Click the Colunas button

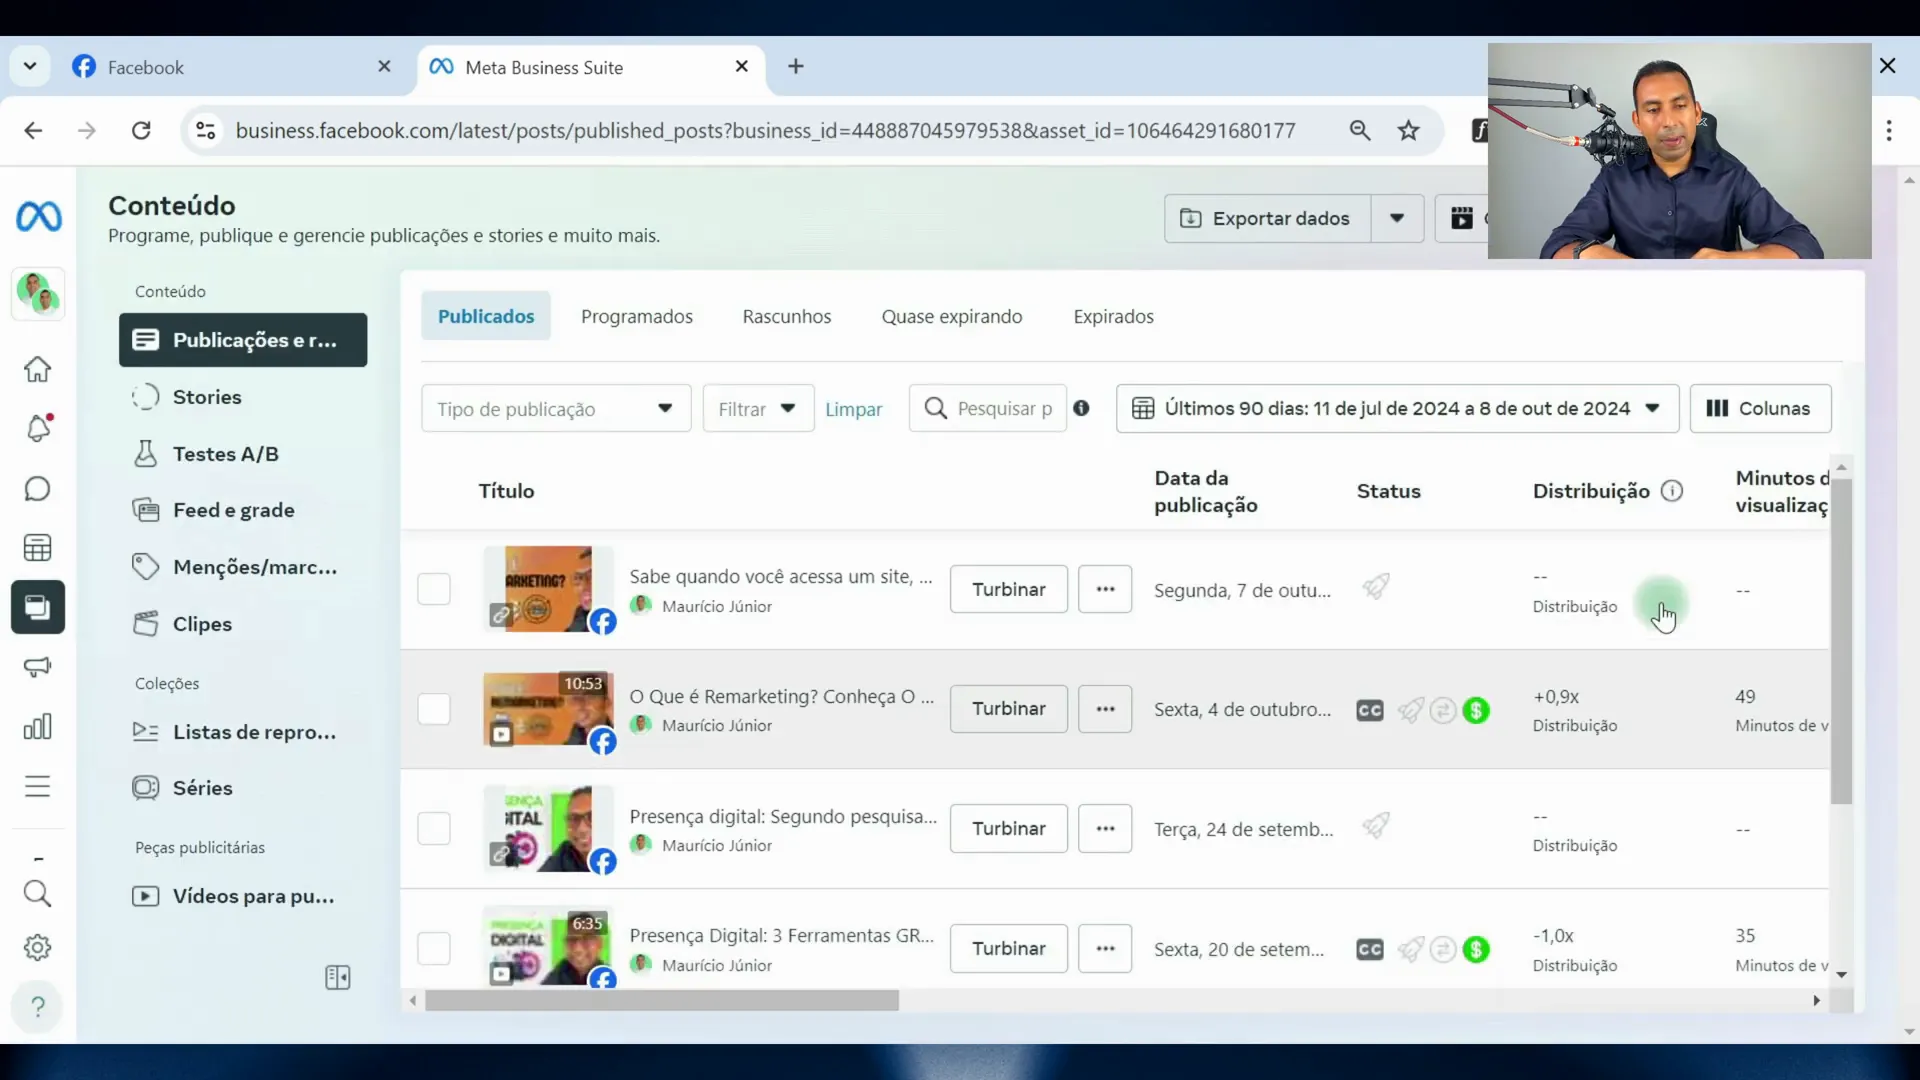(1760, 408)
